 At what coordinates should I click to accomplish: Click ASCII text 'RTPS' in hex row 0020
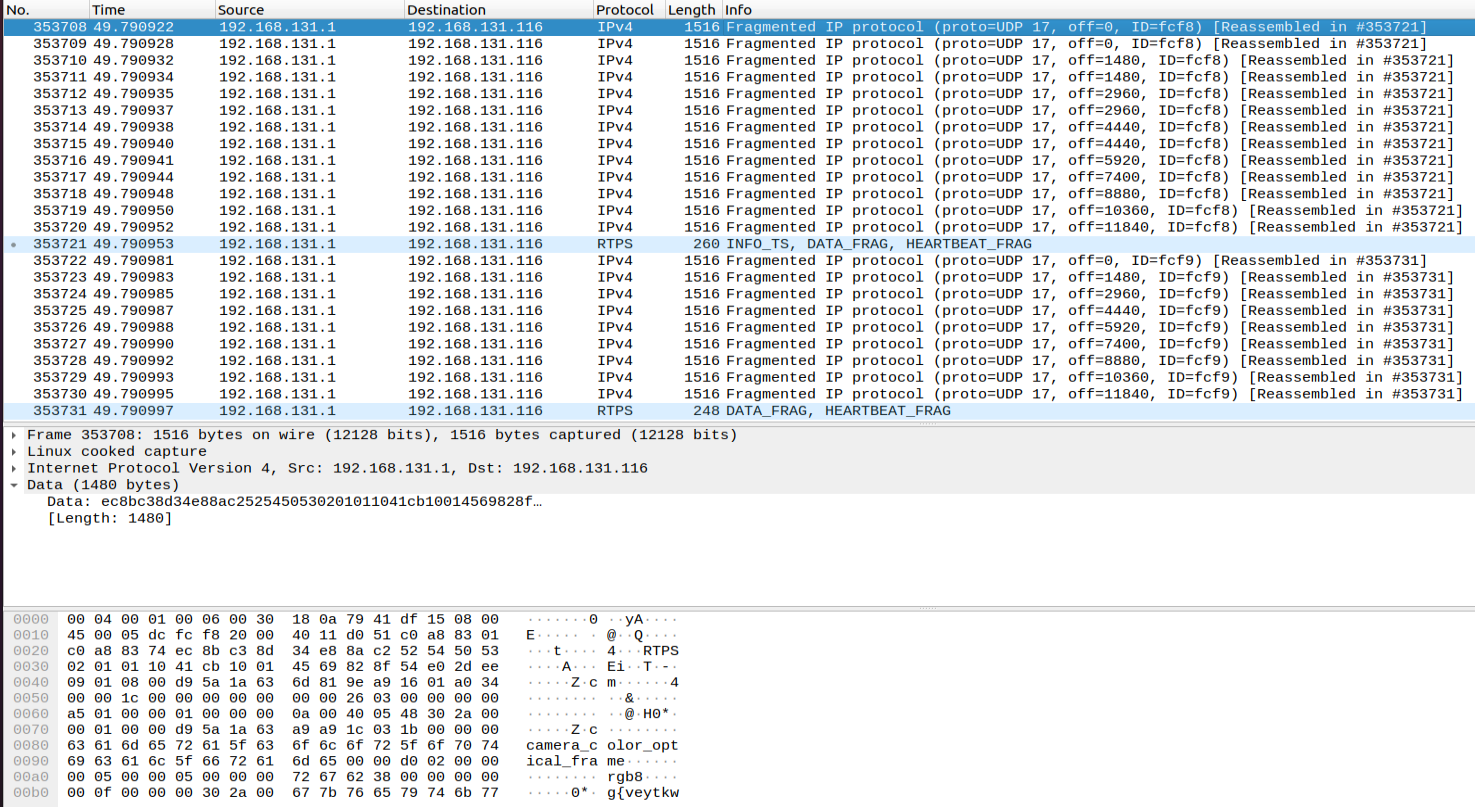(660, 651)
